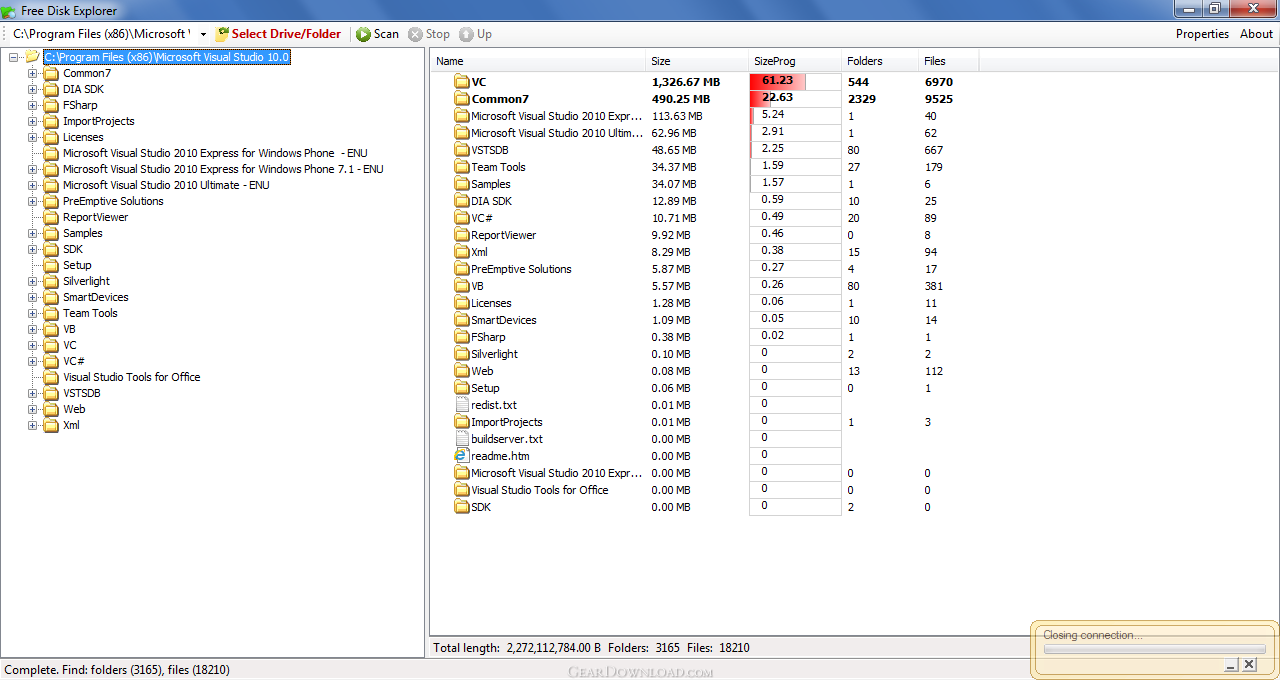The image size is (1280, 680).
Task: Click the Team Tools folder icon in list
Action: pos(461,167)
